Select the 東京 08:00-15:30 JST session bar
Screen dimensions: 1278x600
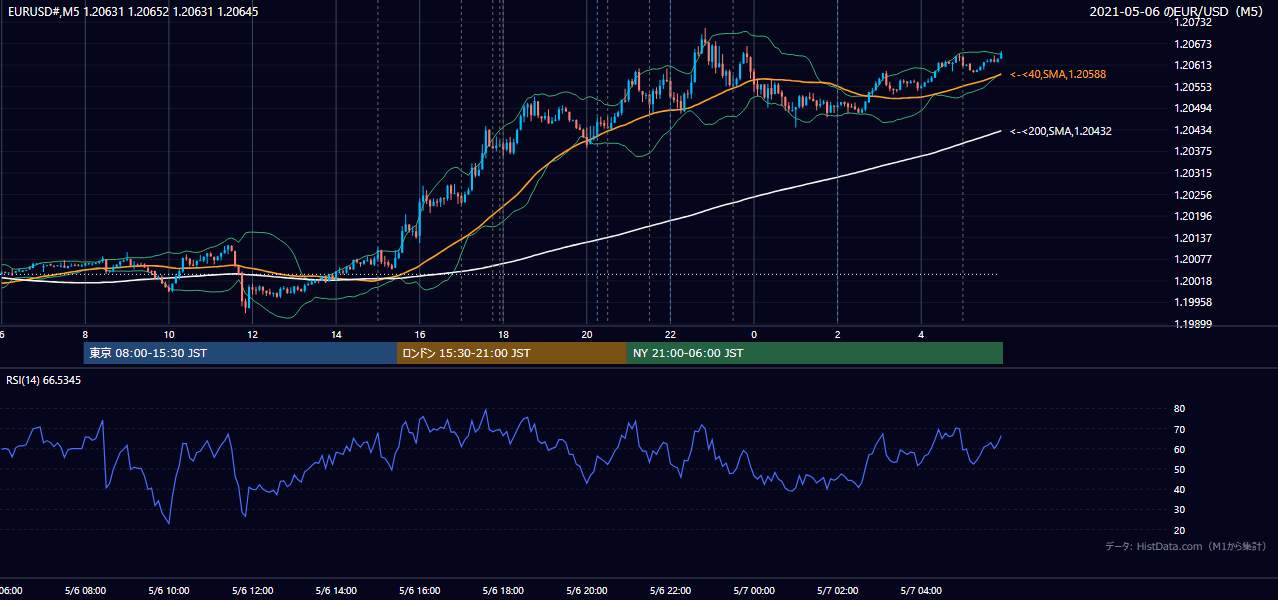[x=240, y=353]
